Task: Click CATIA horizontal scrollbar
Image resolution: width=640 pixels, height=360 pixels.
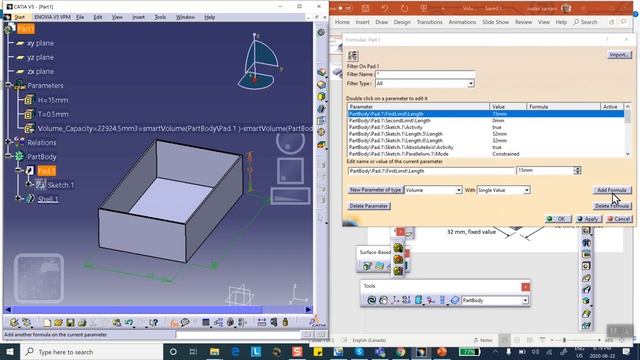Action: 158,310
